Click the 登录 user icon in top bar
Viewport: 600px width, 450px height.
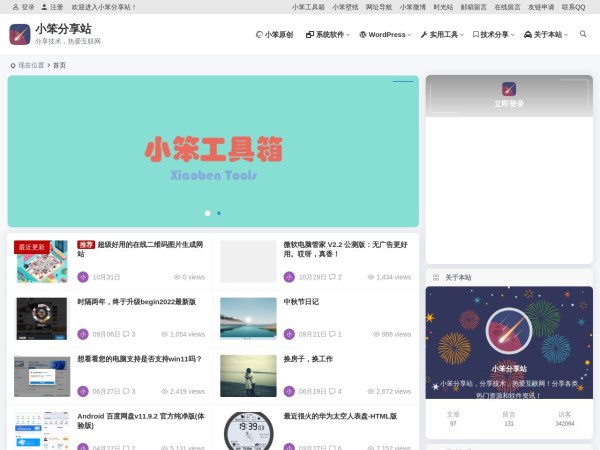15,7
